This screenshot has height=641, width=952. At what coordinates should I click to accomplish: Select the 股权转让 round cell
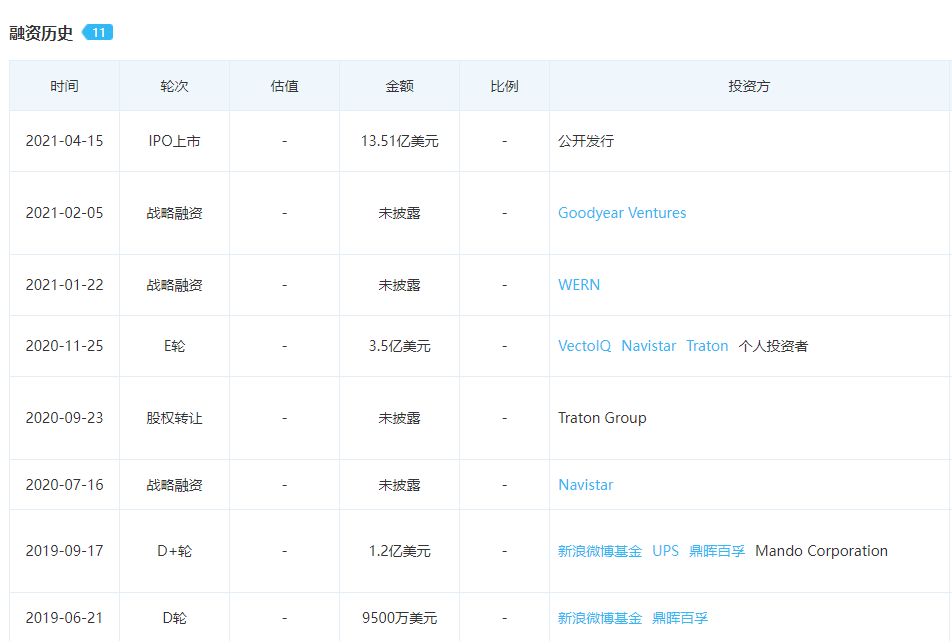pyautogui.click(x=174, y=418)
